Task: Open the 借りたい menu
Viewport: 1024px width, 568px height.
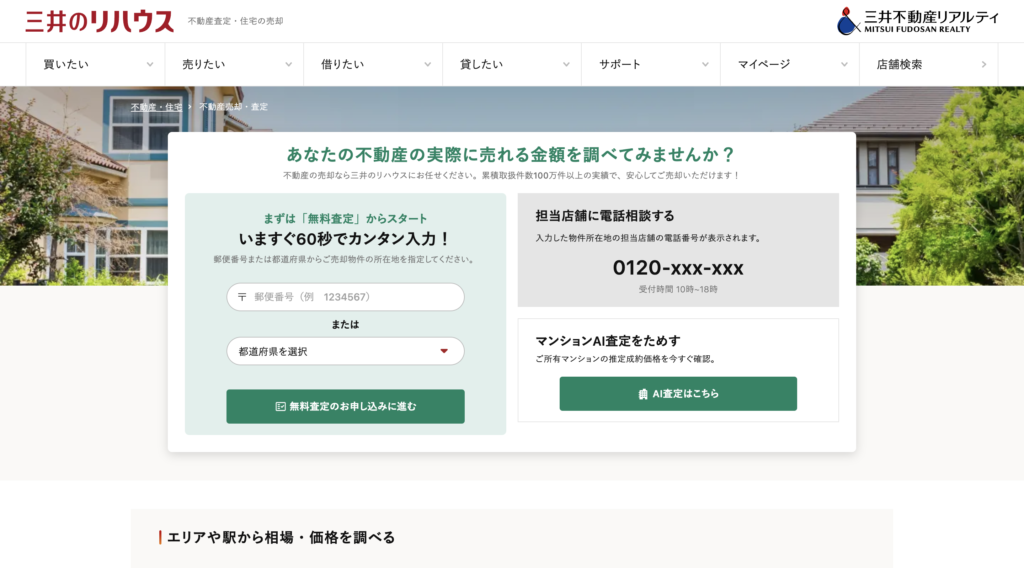Action: point(373,65)
